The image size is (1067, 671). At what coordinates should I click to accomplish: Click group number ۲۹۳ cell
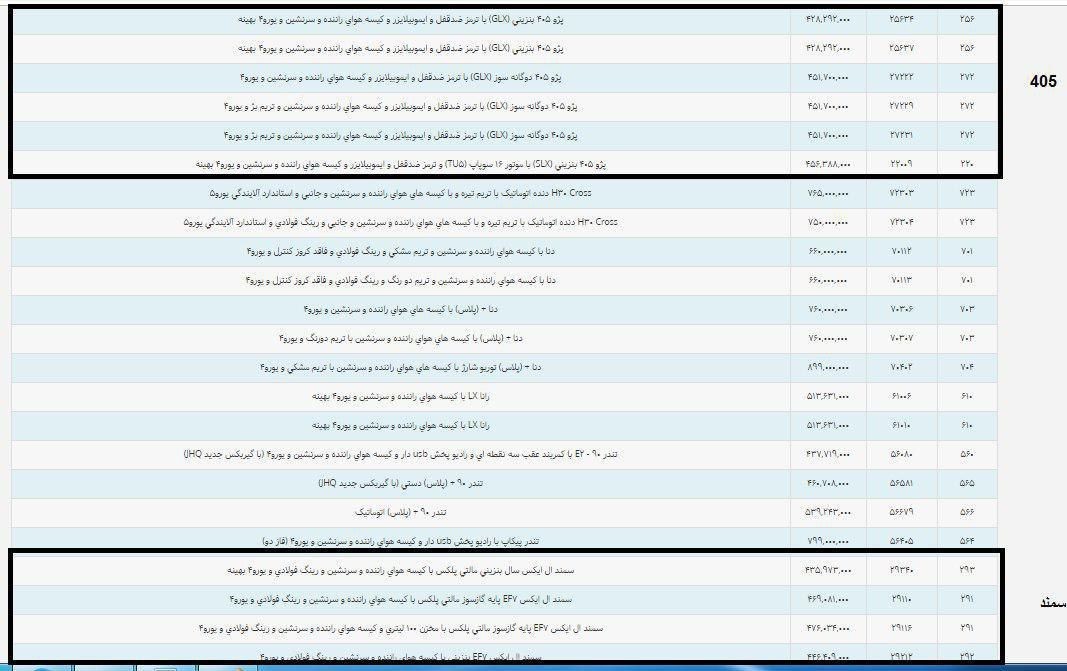pyautogui.click(x=967, y=570)
